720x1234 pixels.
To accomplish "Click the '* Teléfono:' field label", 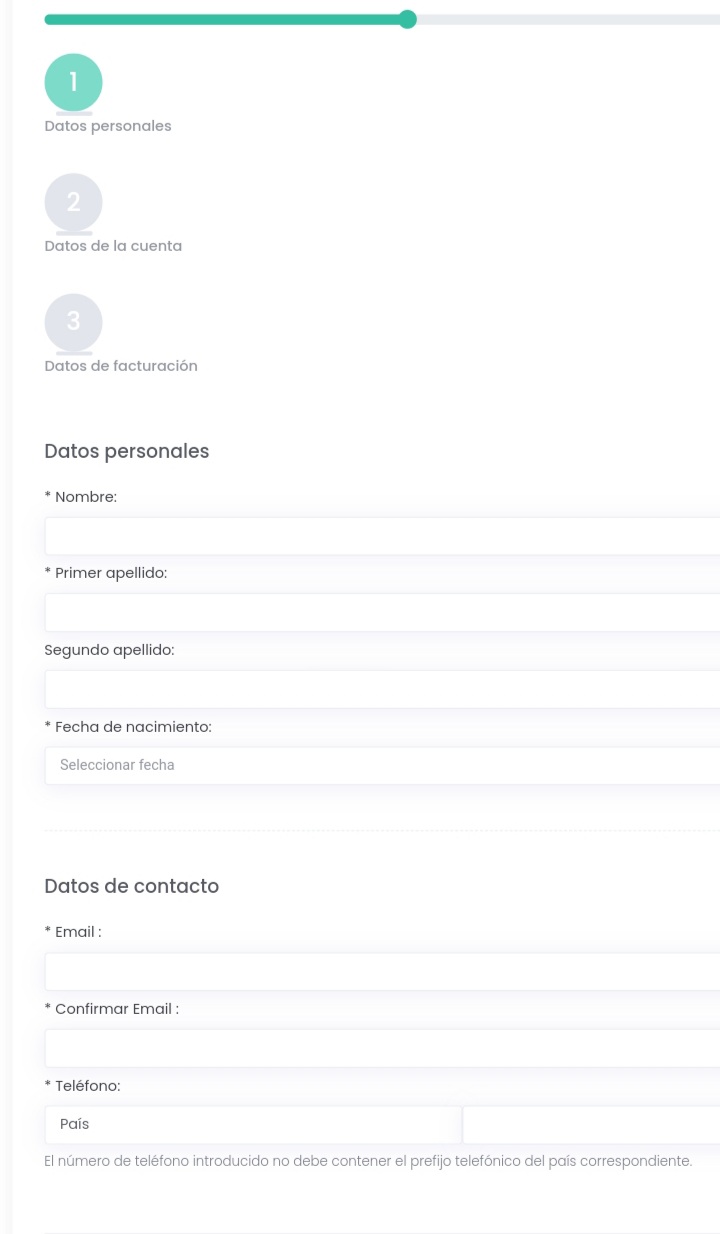I will tap(83, 1085).
